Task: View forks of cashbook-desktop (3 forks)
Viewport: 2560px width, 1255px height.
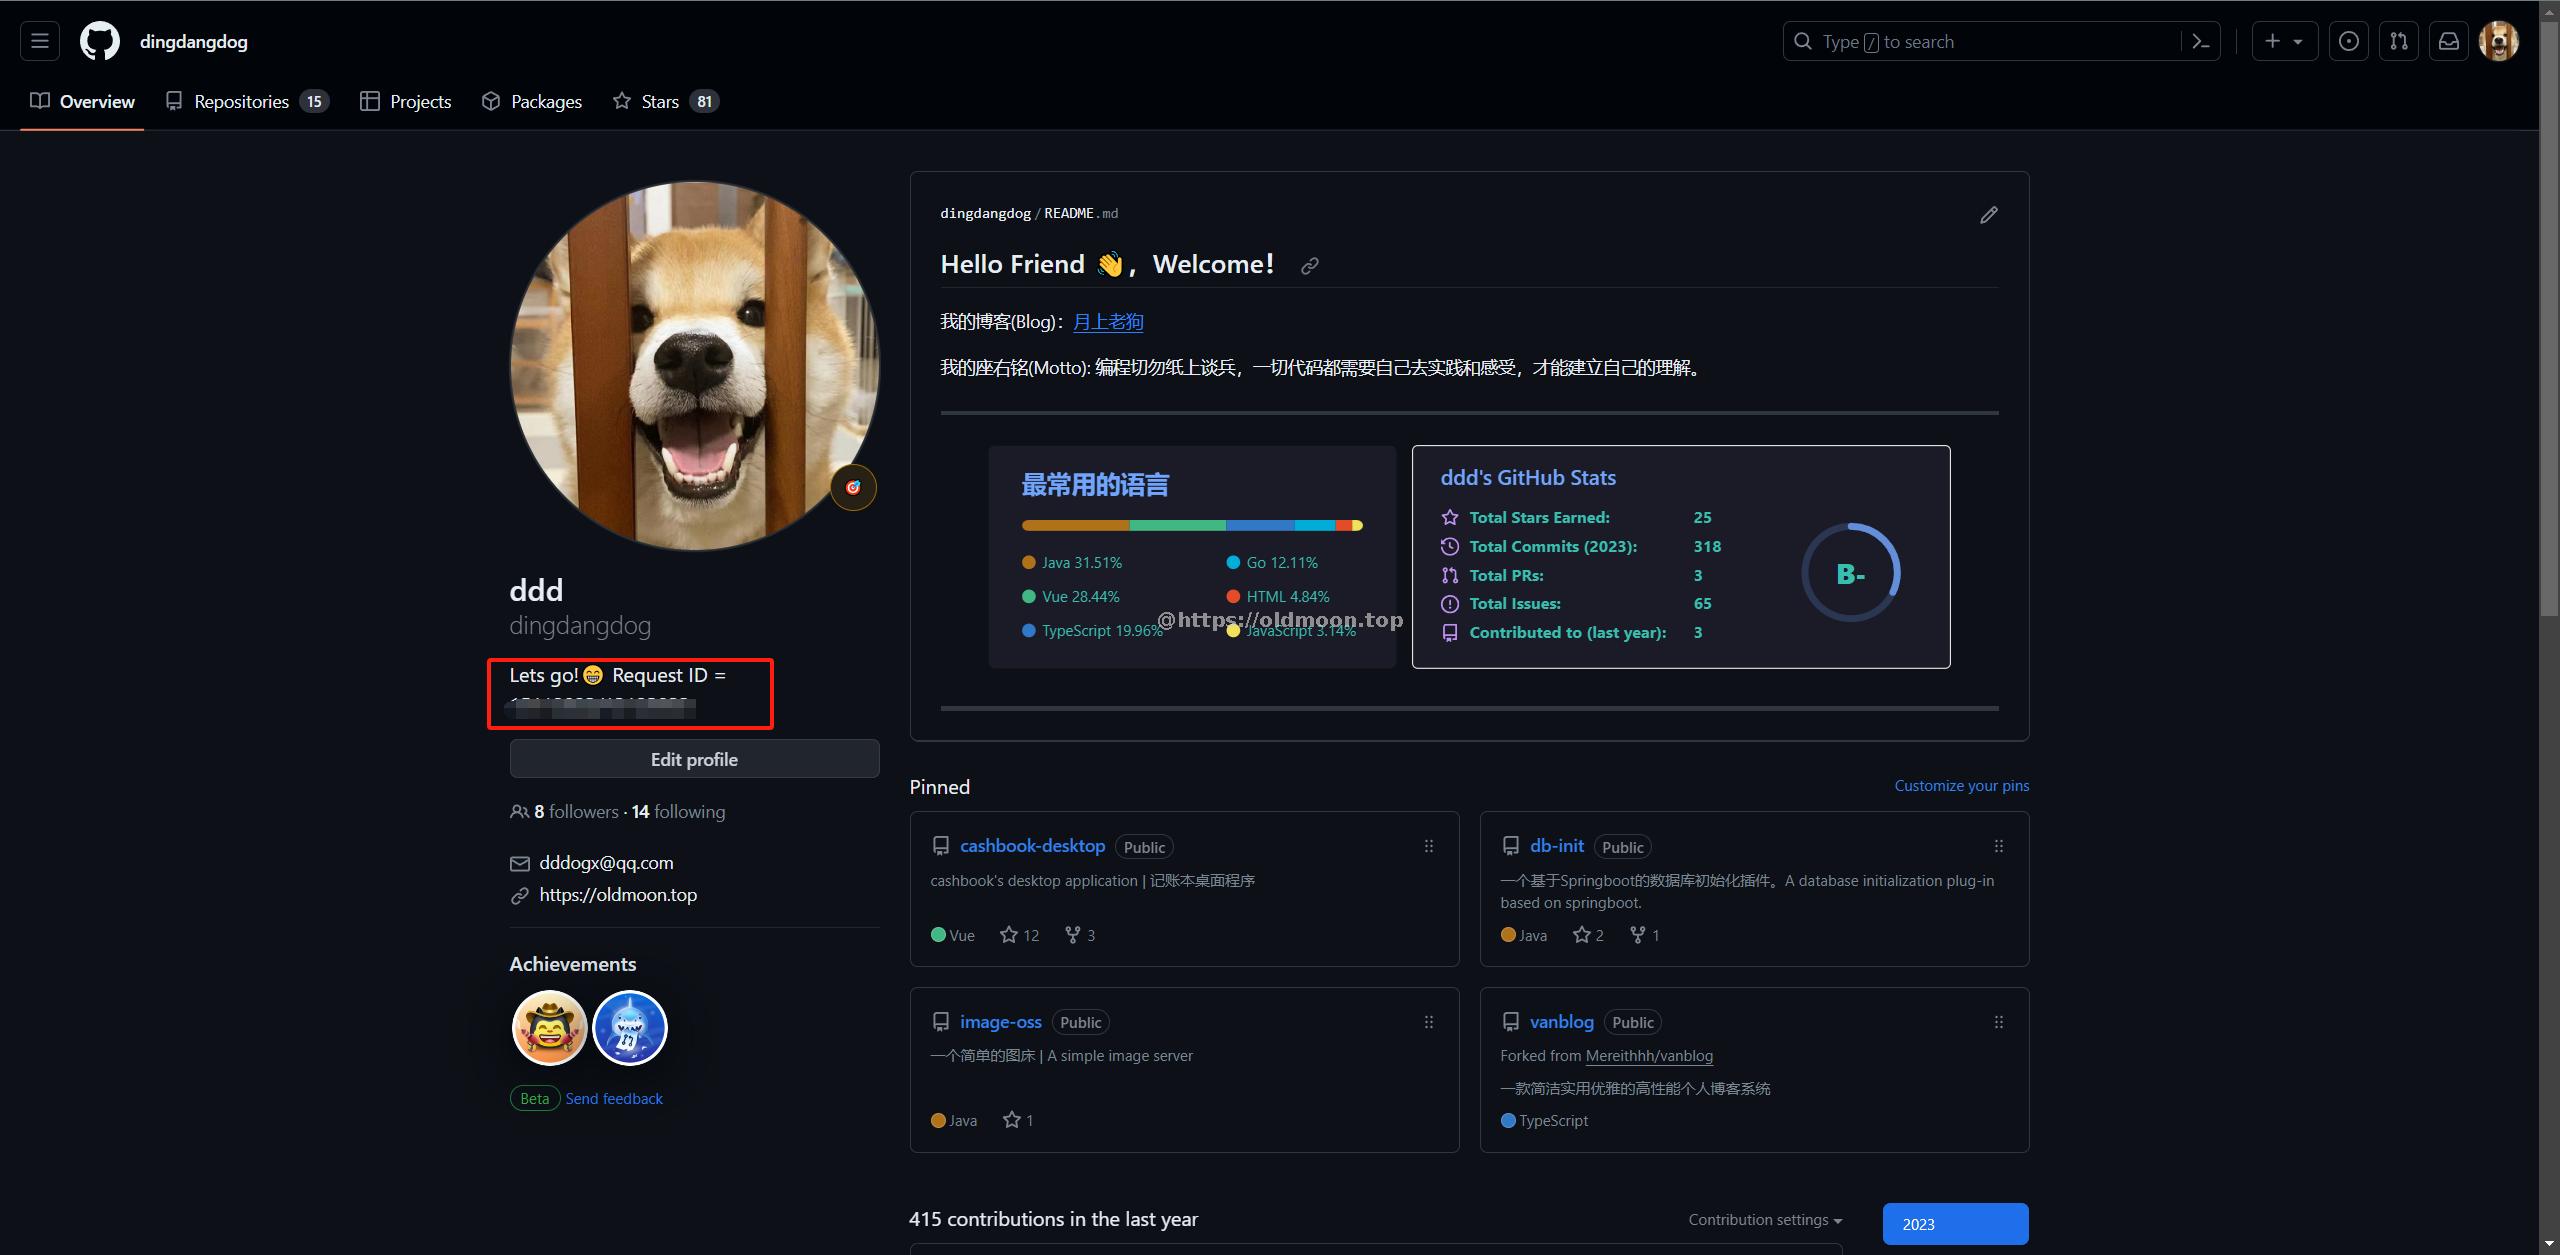Action: click(1080, 935)
